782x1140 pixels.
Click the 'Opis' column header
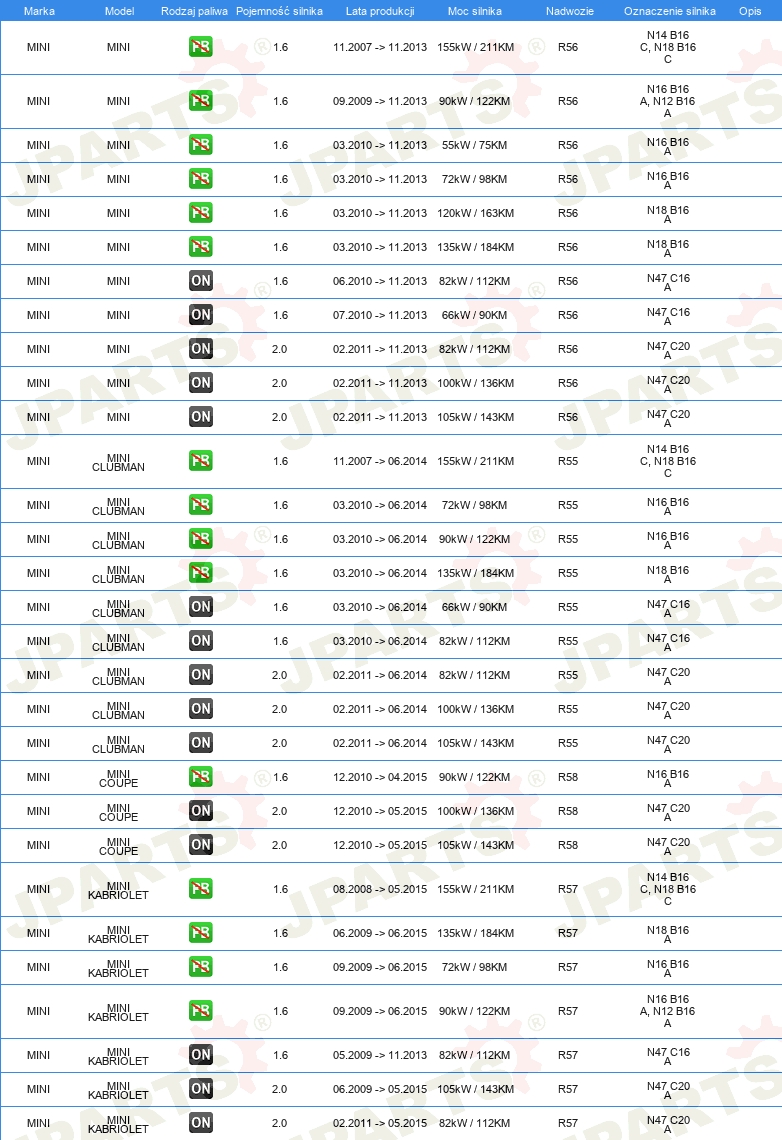750,11
